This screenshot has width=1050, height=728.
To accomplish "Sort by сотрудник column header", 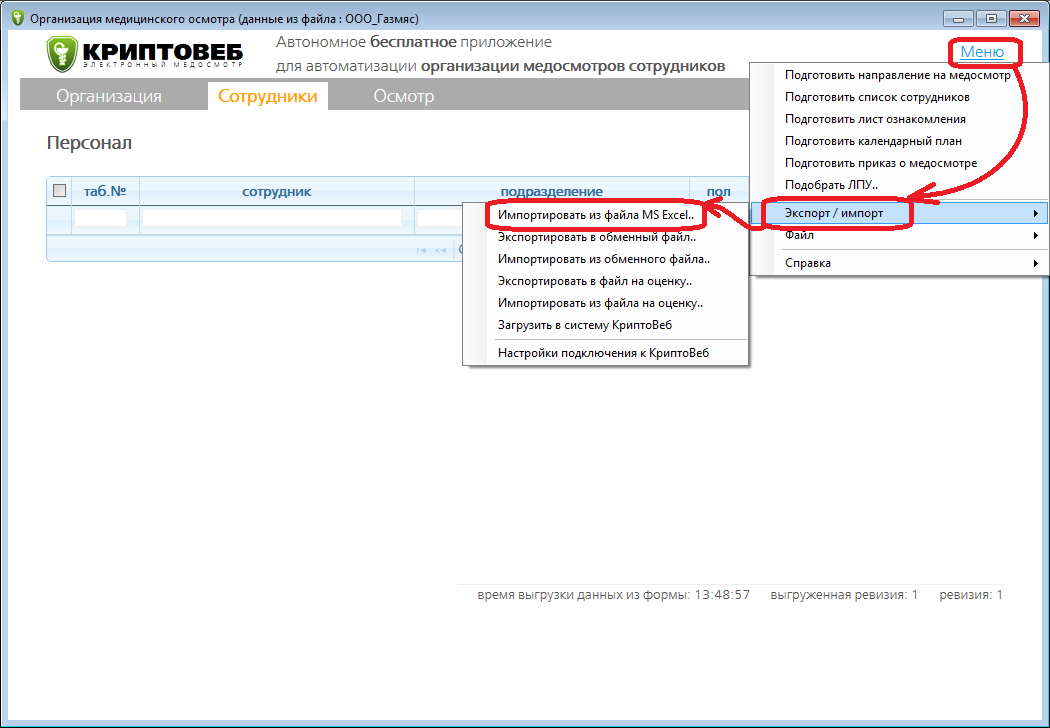I will pos(276,191).
